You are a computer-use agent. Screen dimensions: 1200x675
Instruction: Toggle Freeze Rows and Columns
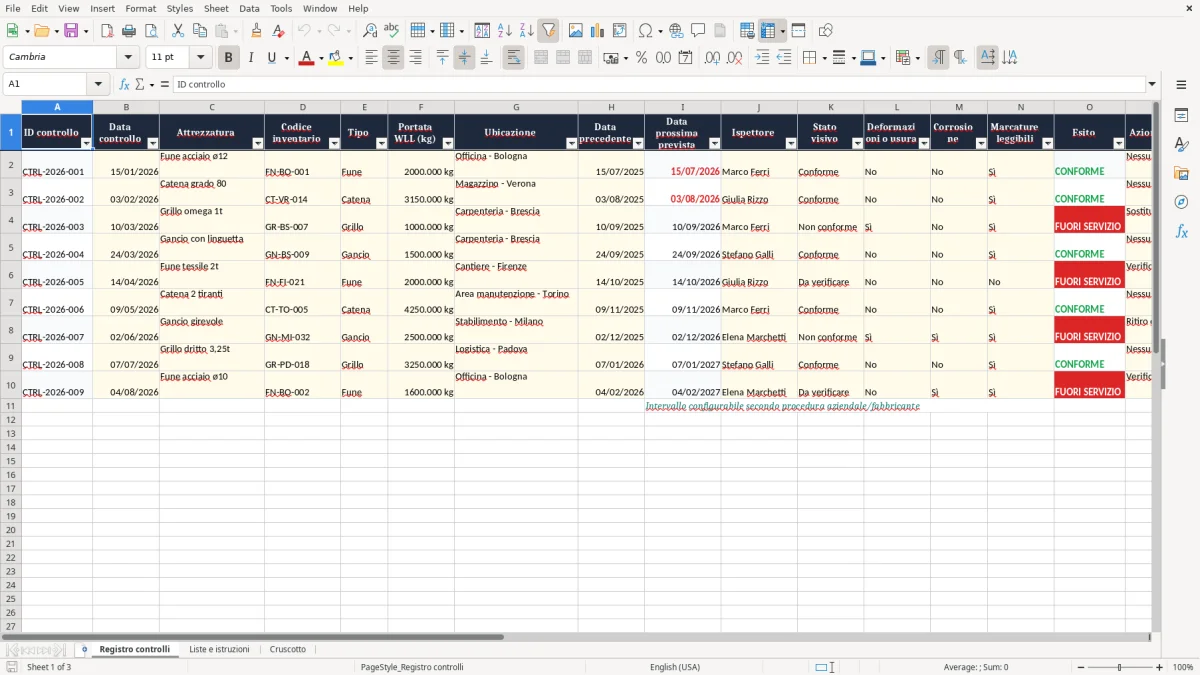pyautogui.click(x=768, y=31)
